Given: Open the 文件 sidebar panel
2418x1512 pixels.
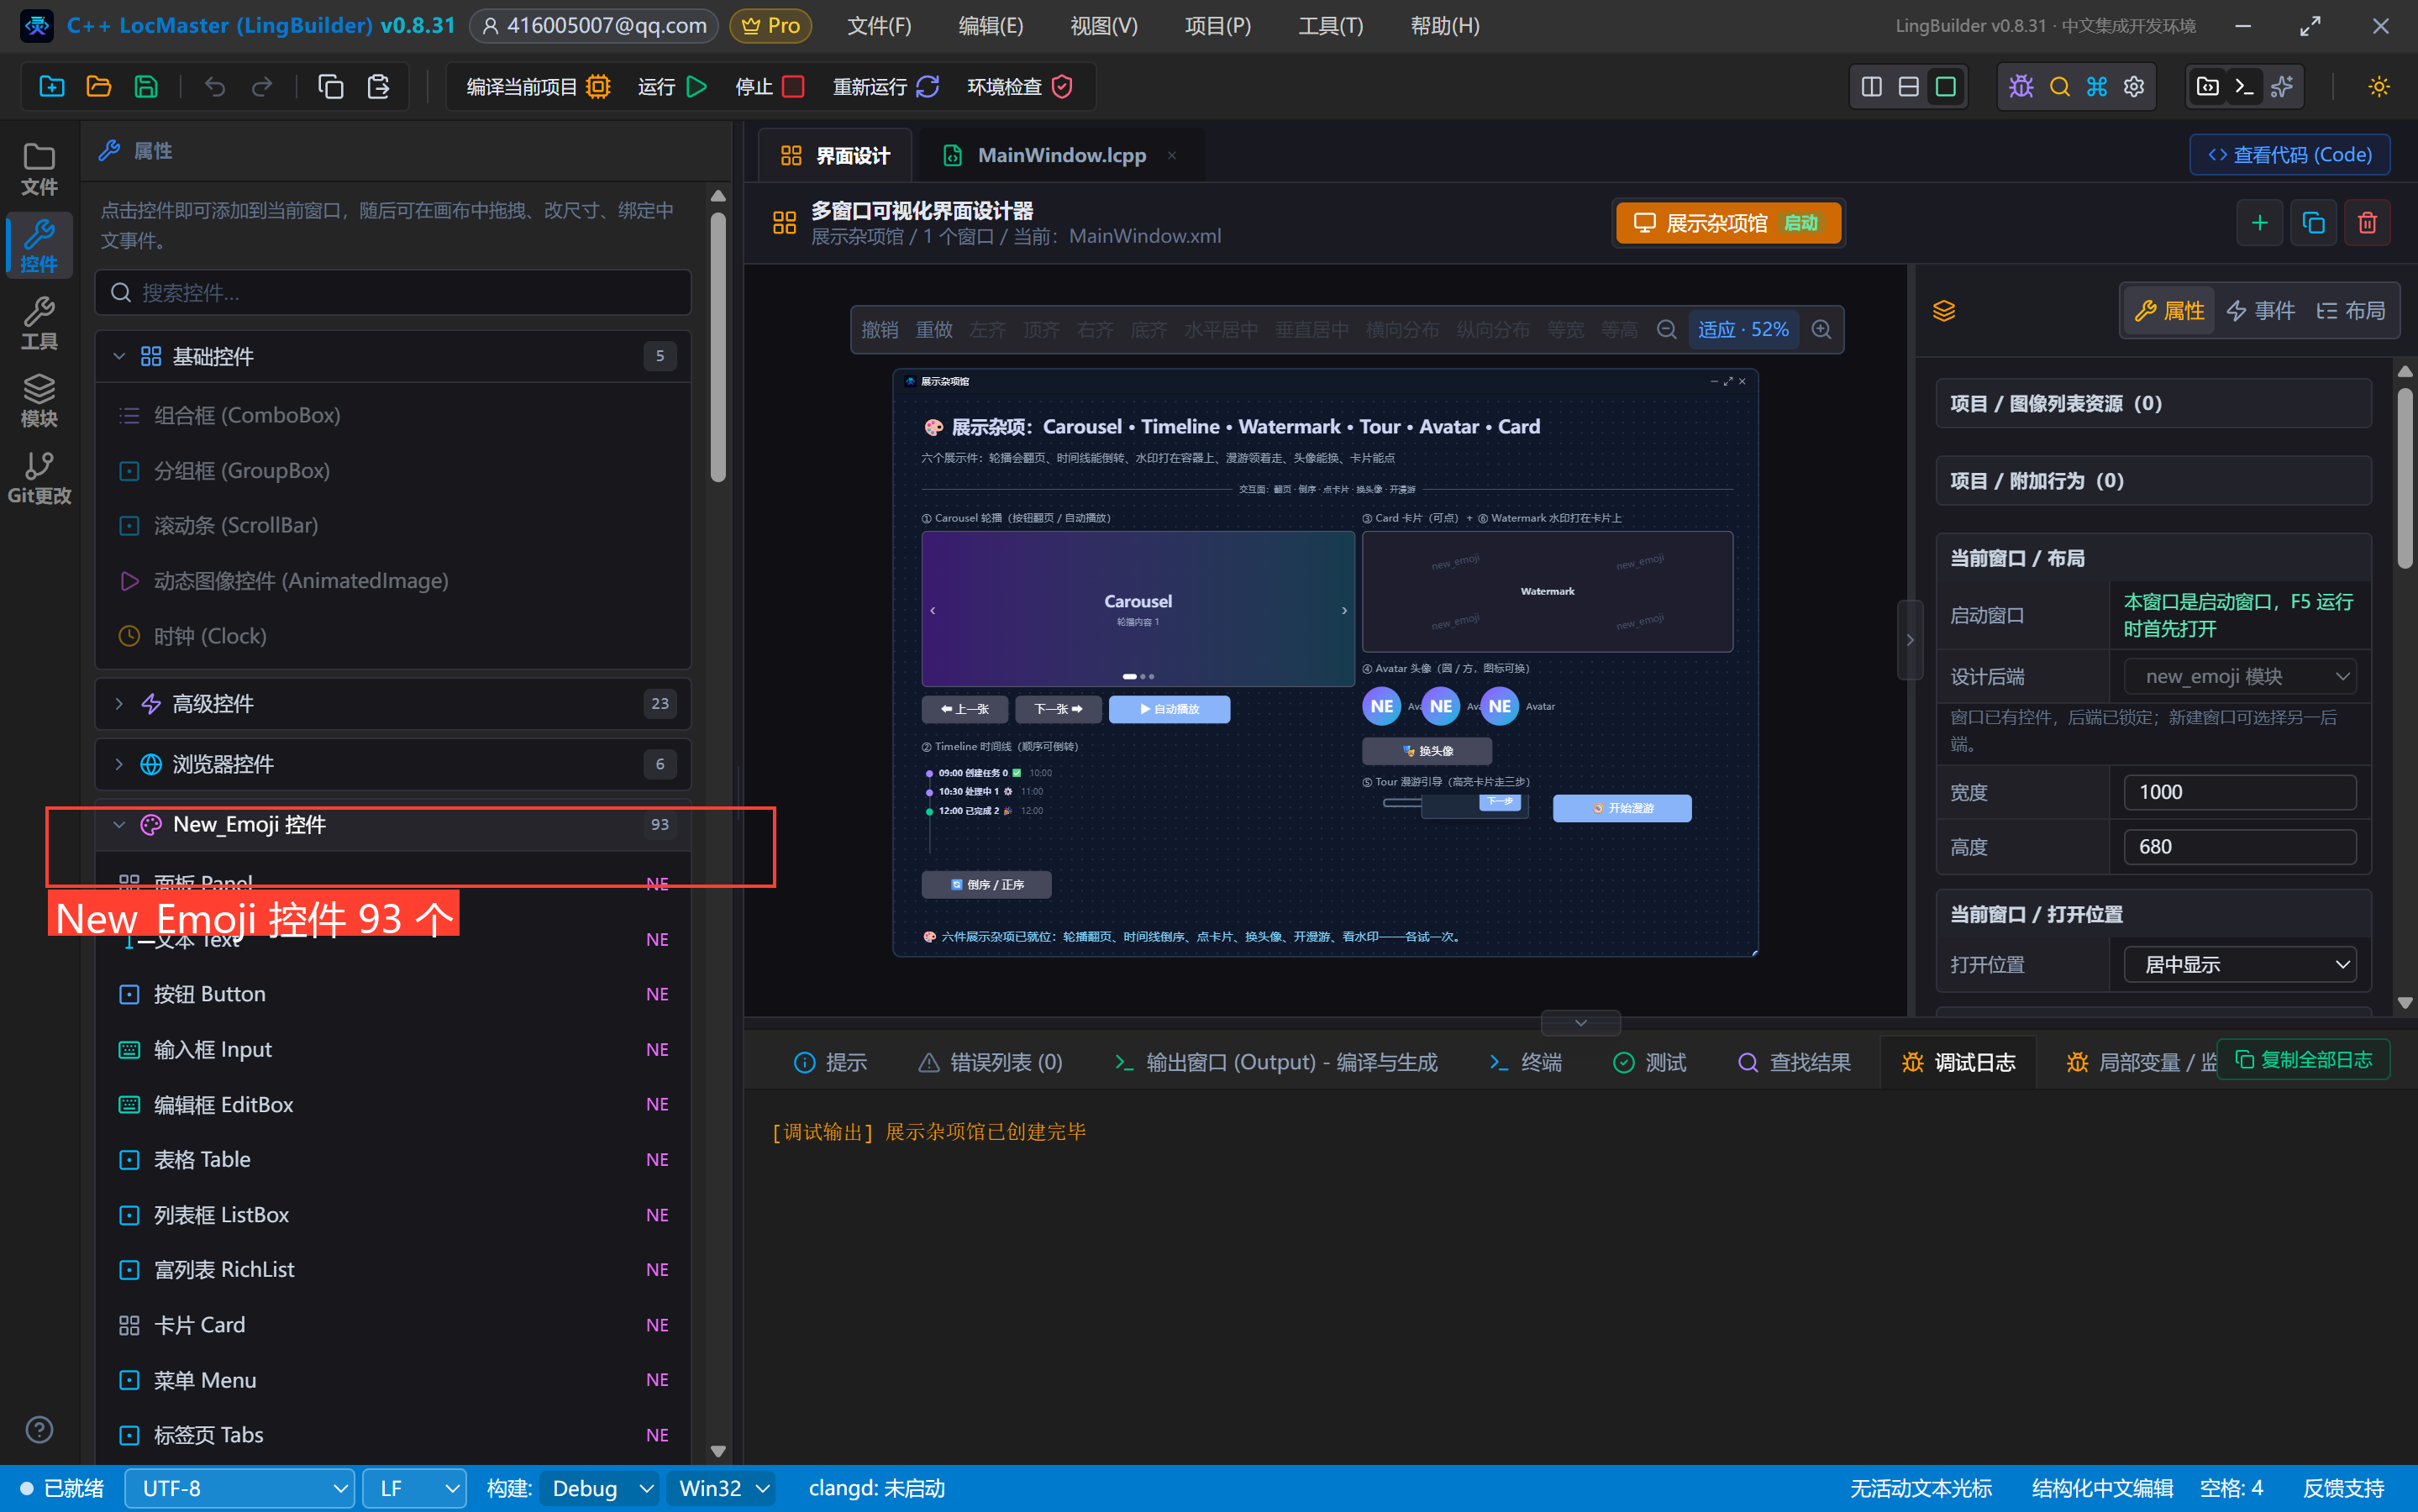Looking at the screenshot, I should (39, 169).
